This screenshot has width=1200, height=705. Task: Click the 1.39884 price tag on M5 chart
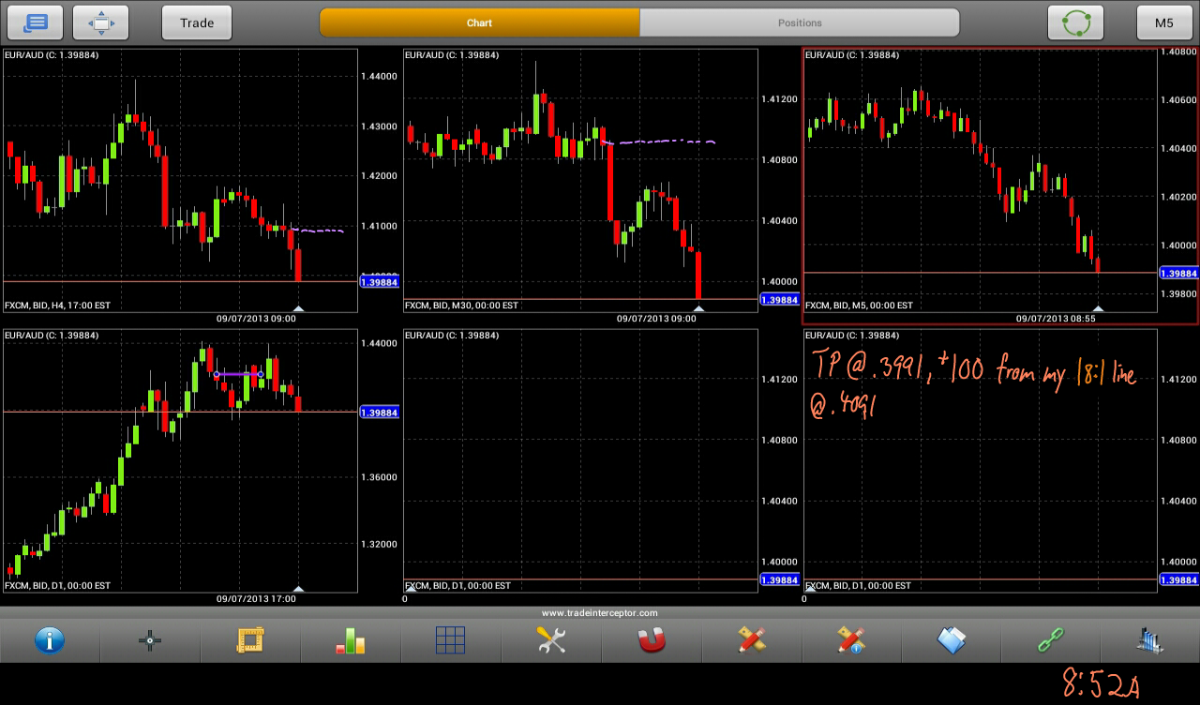click(1179, 272)
